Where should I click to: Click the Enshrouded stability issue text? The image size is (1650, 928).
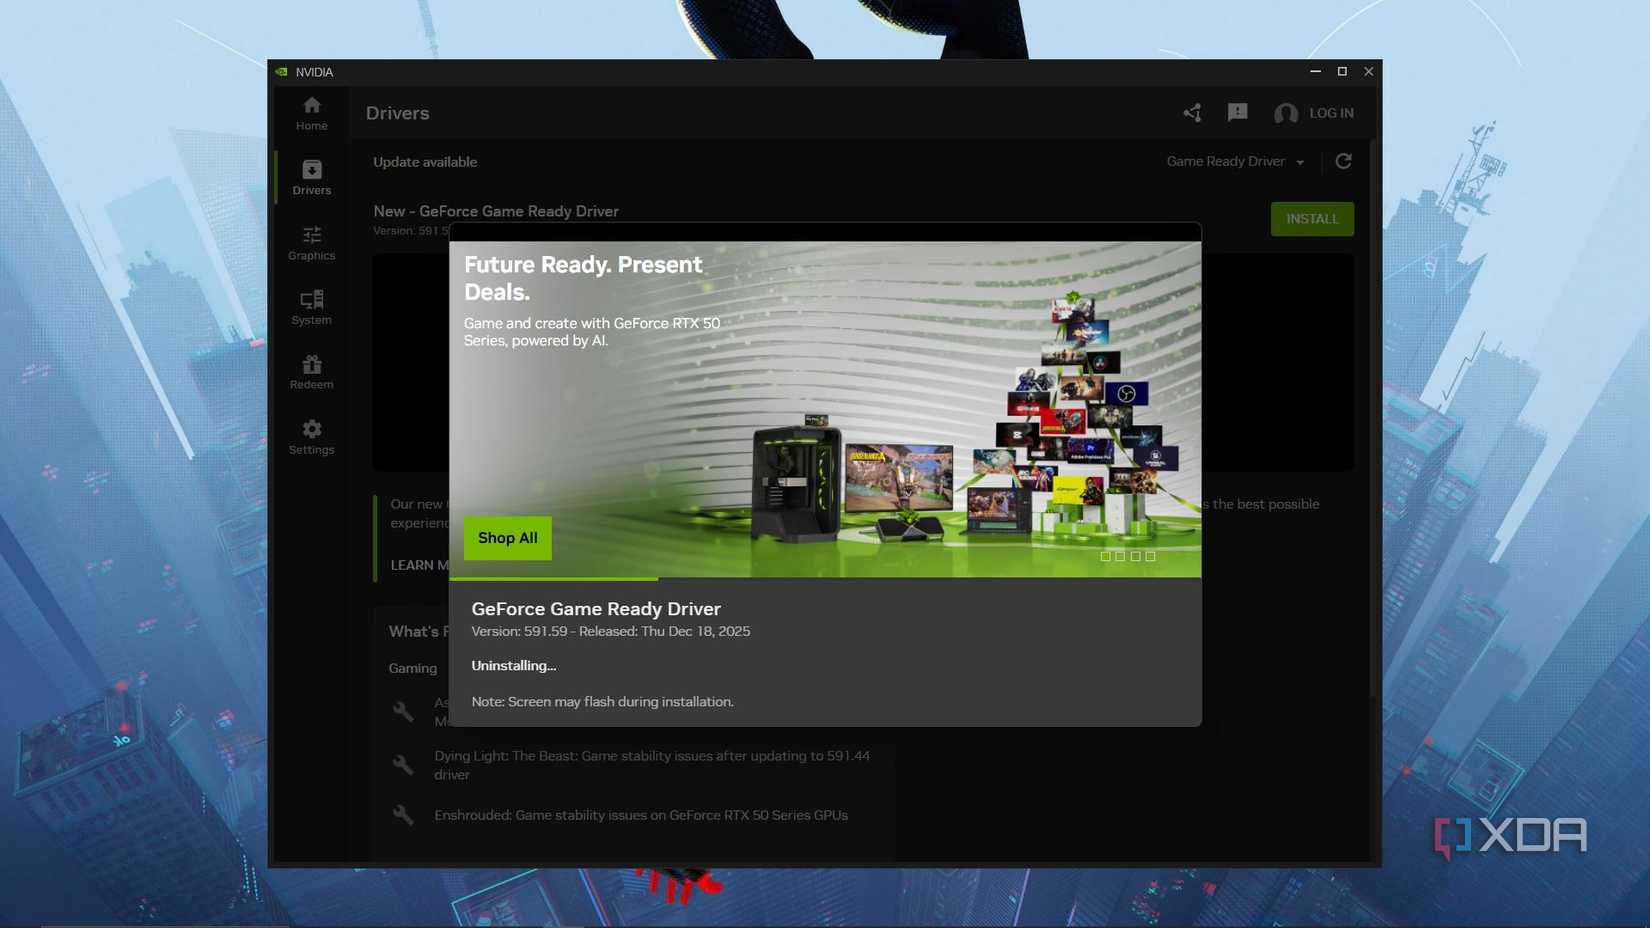[x=641, y=815]
